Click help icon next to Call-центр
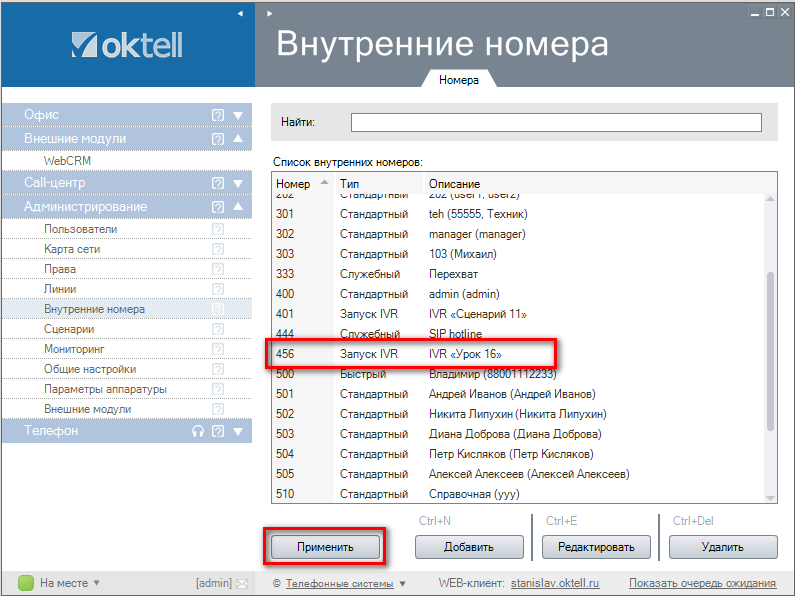 tap(218, 183)
